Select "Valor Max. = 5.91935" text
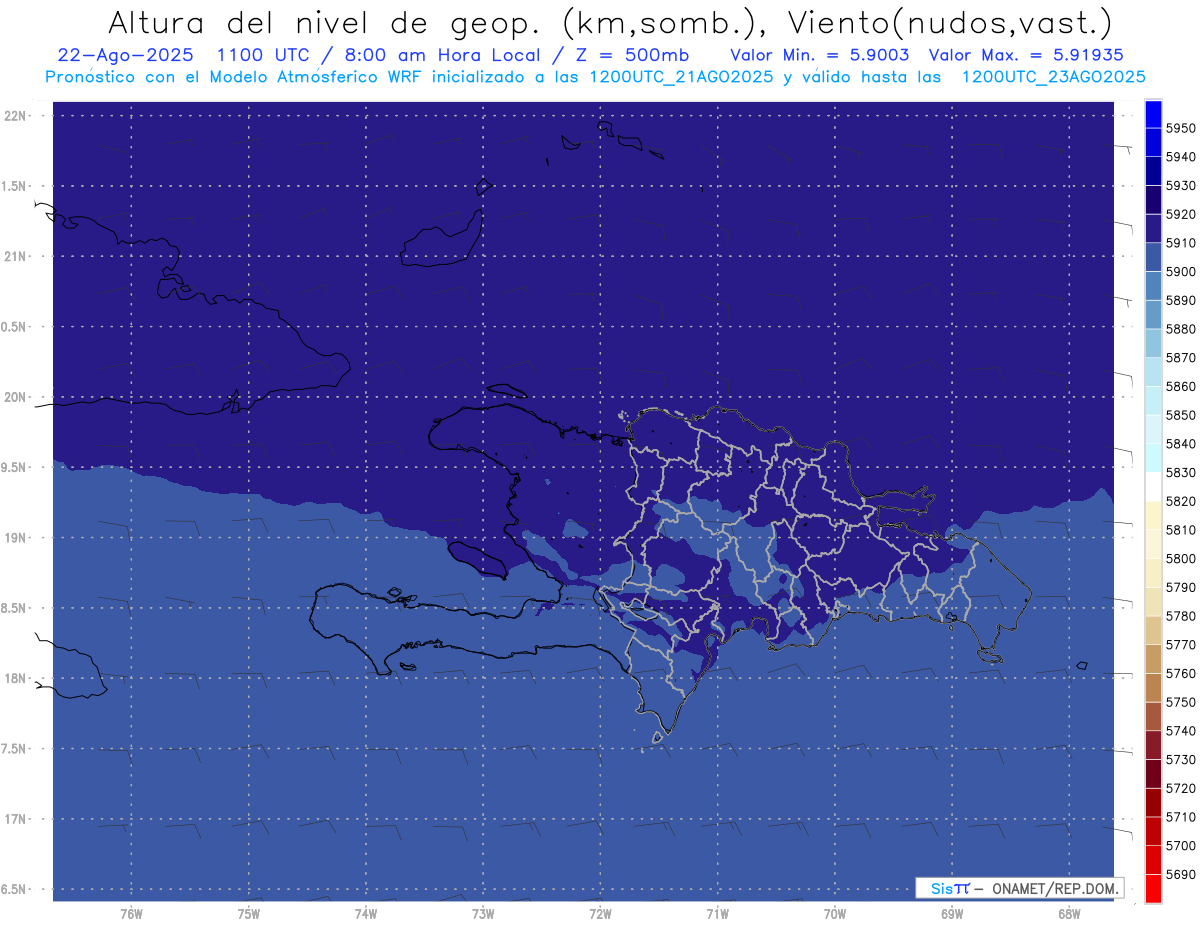 [1028, 55]
